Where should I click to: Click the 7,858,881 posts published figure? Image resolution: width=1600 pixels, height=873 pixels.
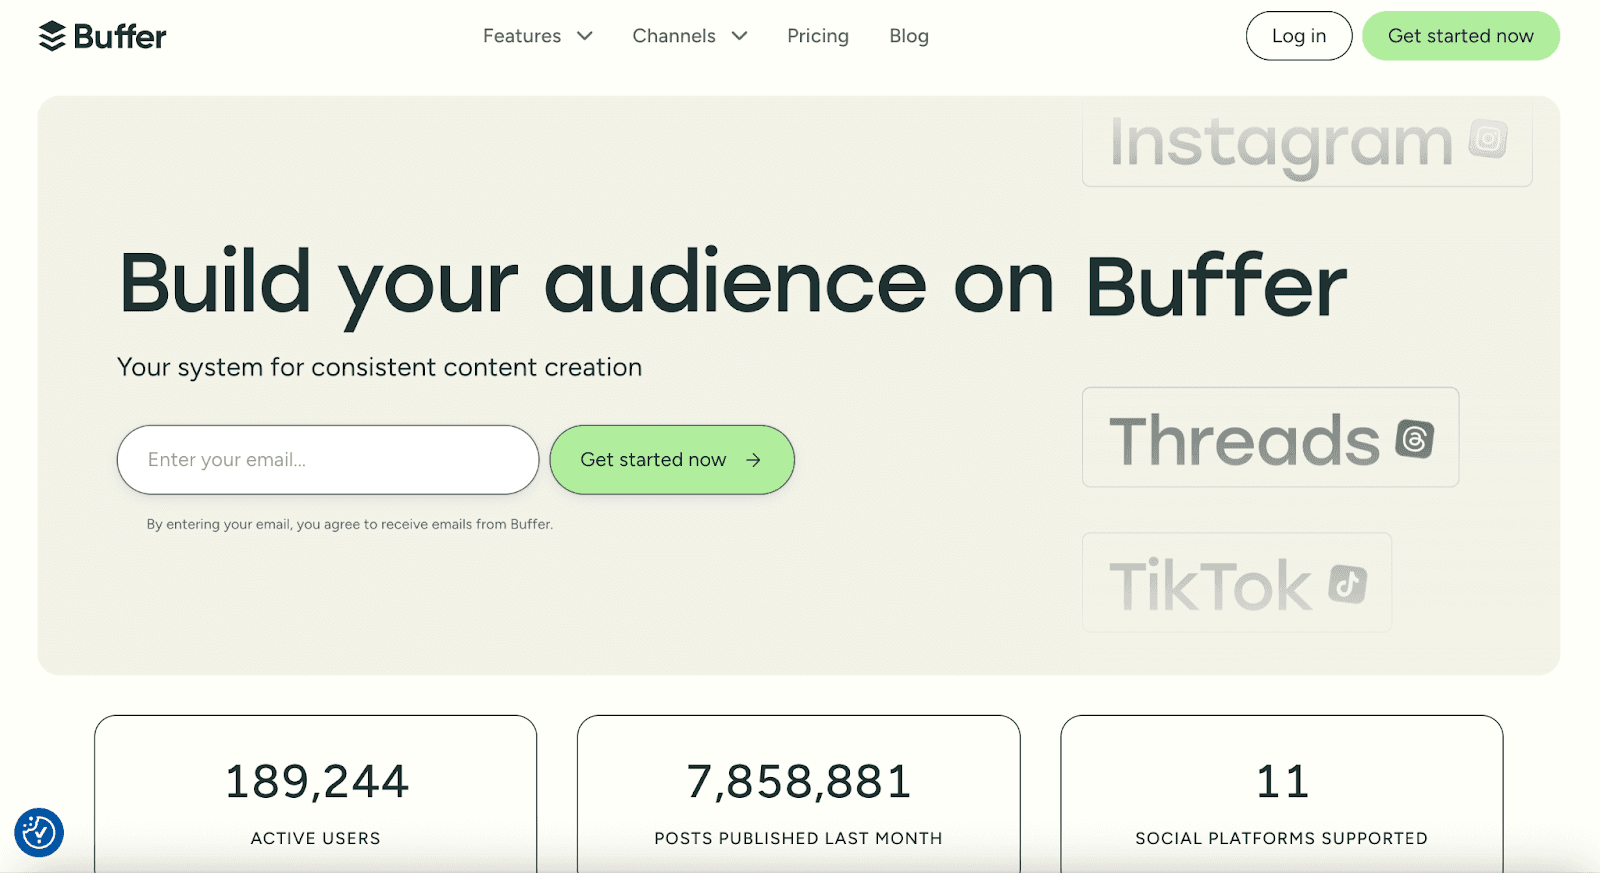pyautogui.click(x=799, y=781)
